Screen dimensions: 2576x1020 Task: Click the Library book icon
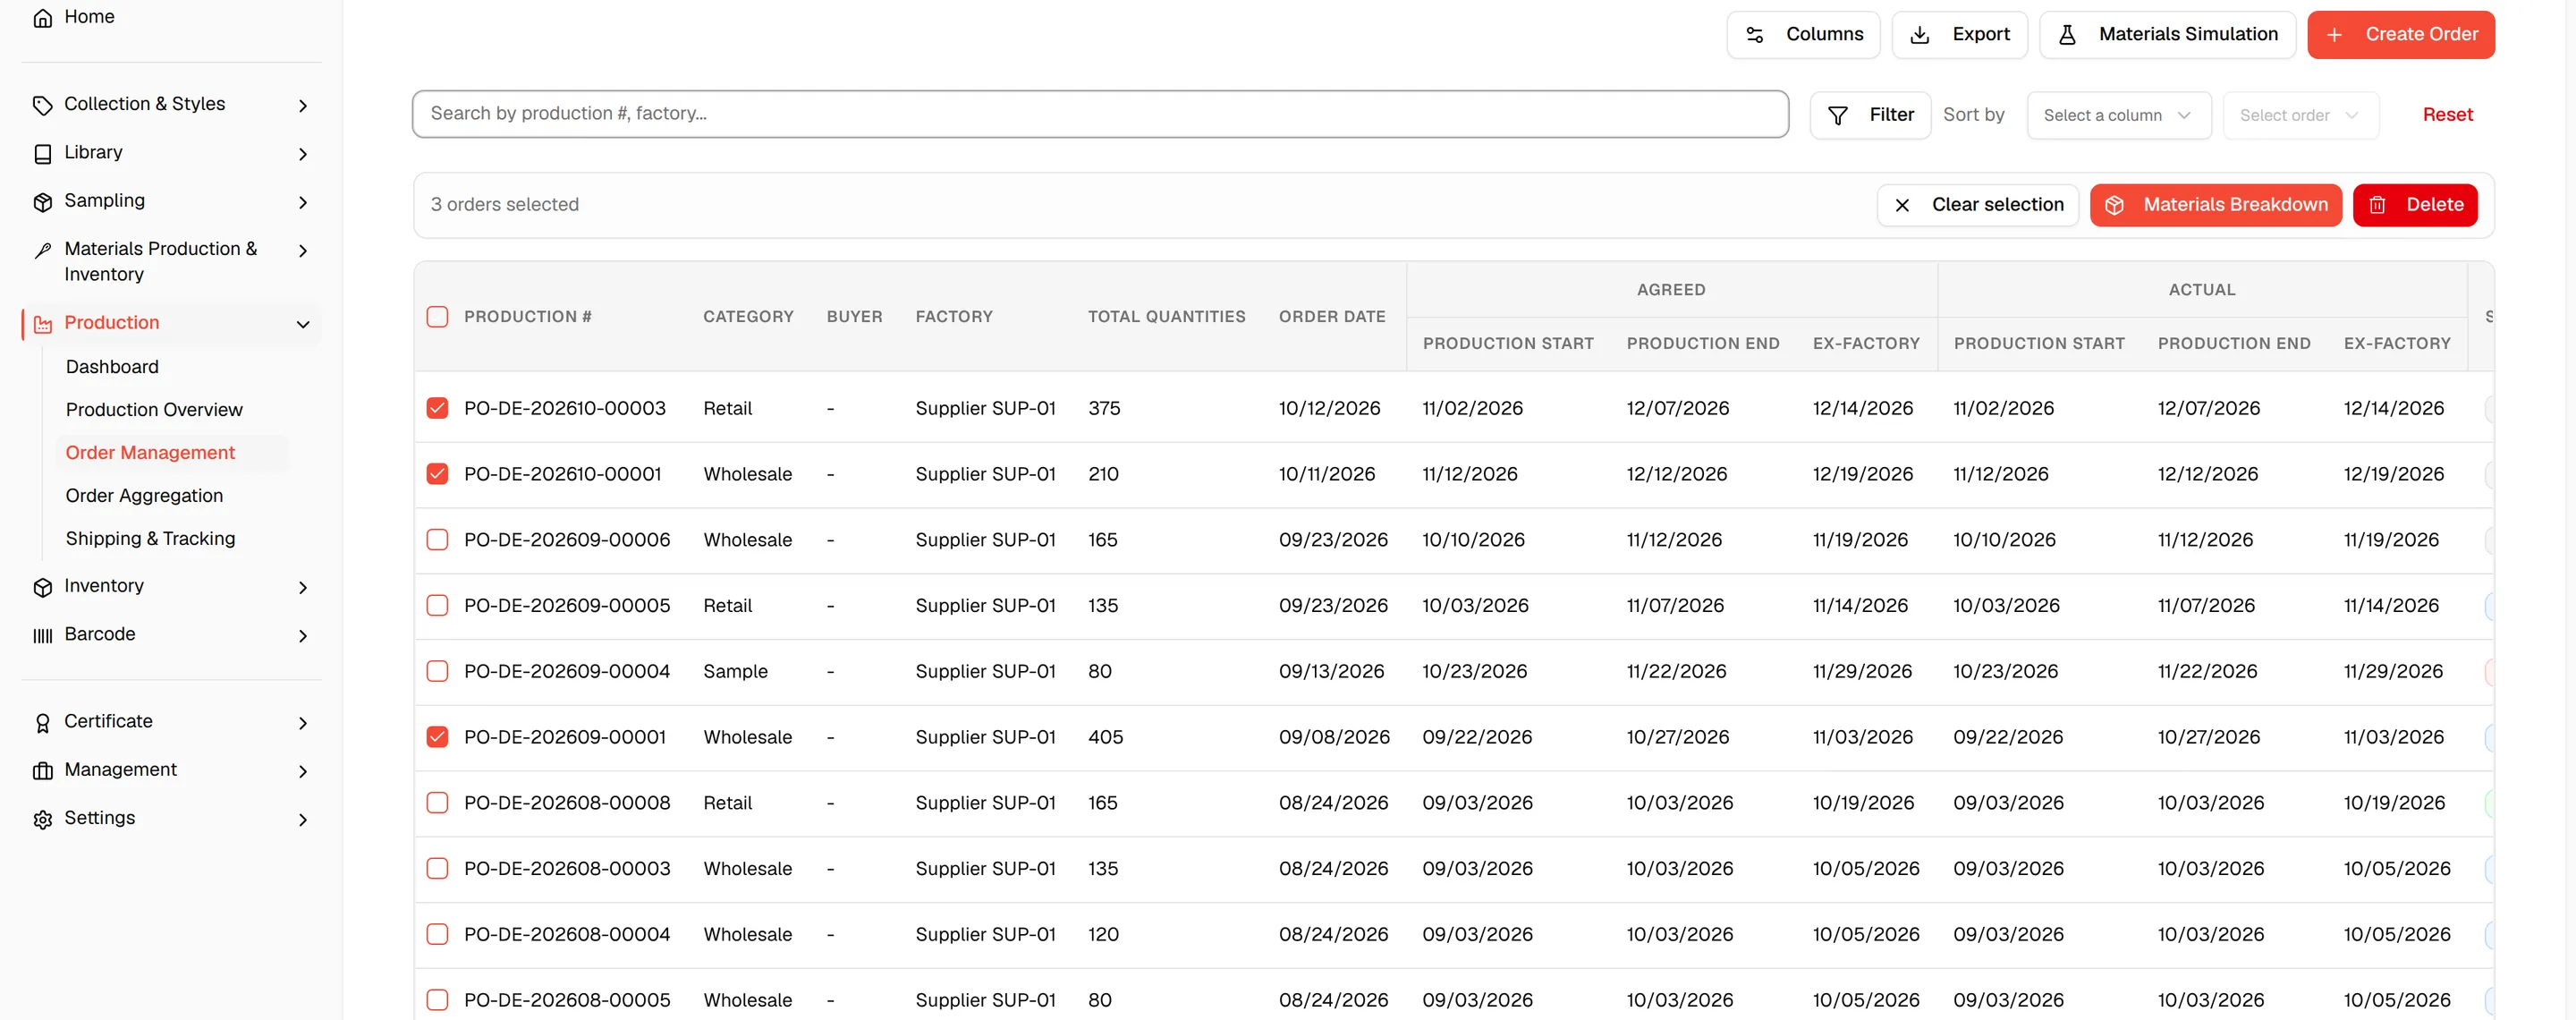click(42, 153)
